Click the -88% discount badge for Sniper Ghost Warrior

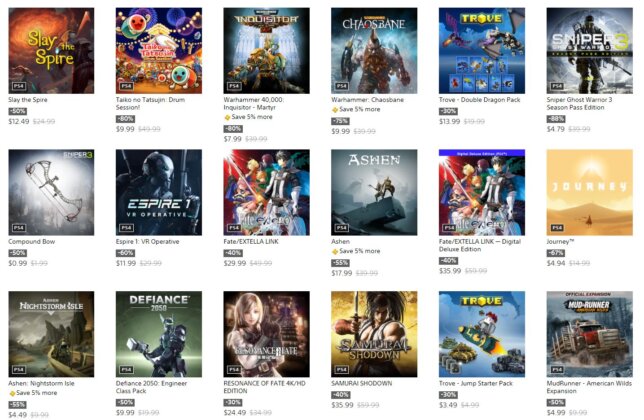(x=556, y=119)
